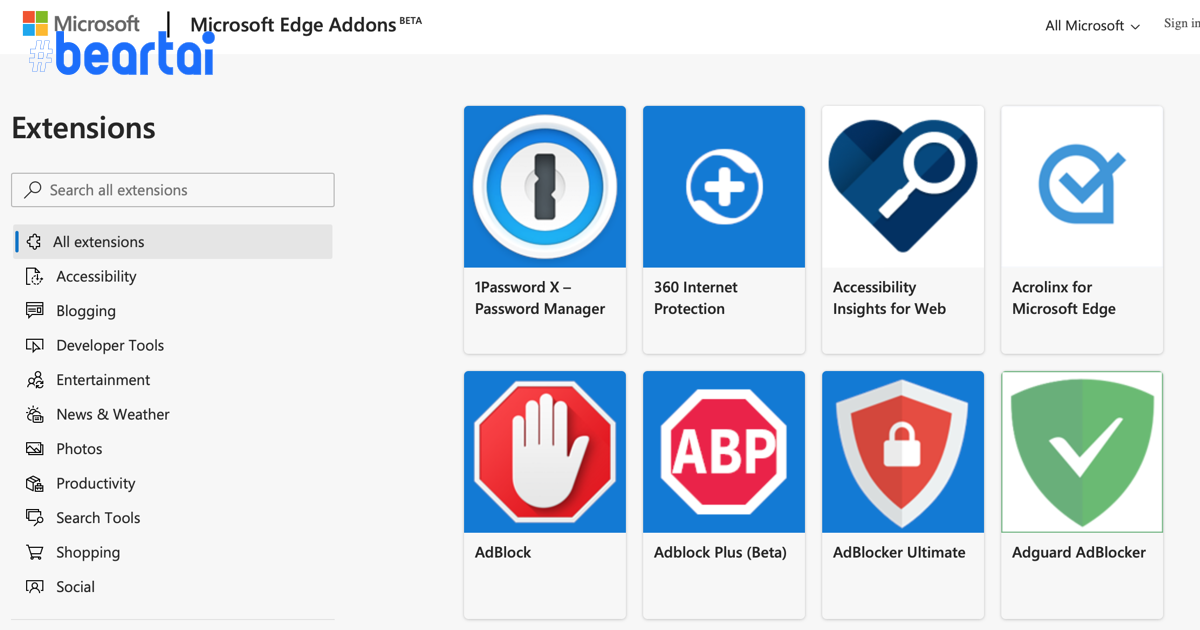Open the AdBlock red hand icon

545,452
